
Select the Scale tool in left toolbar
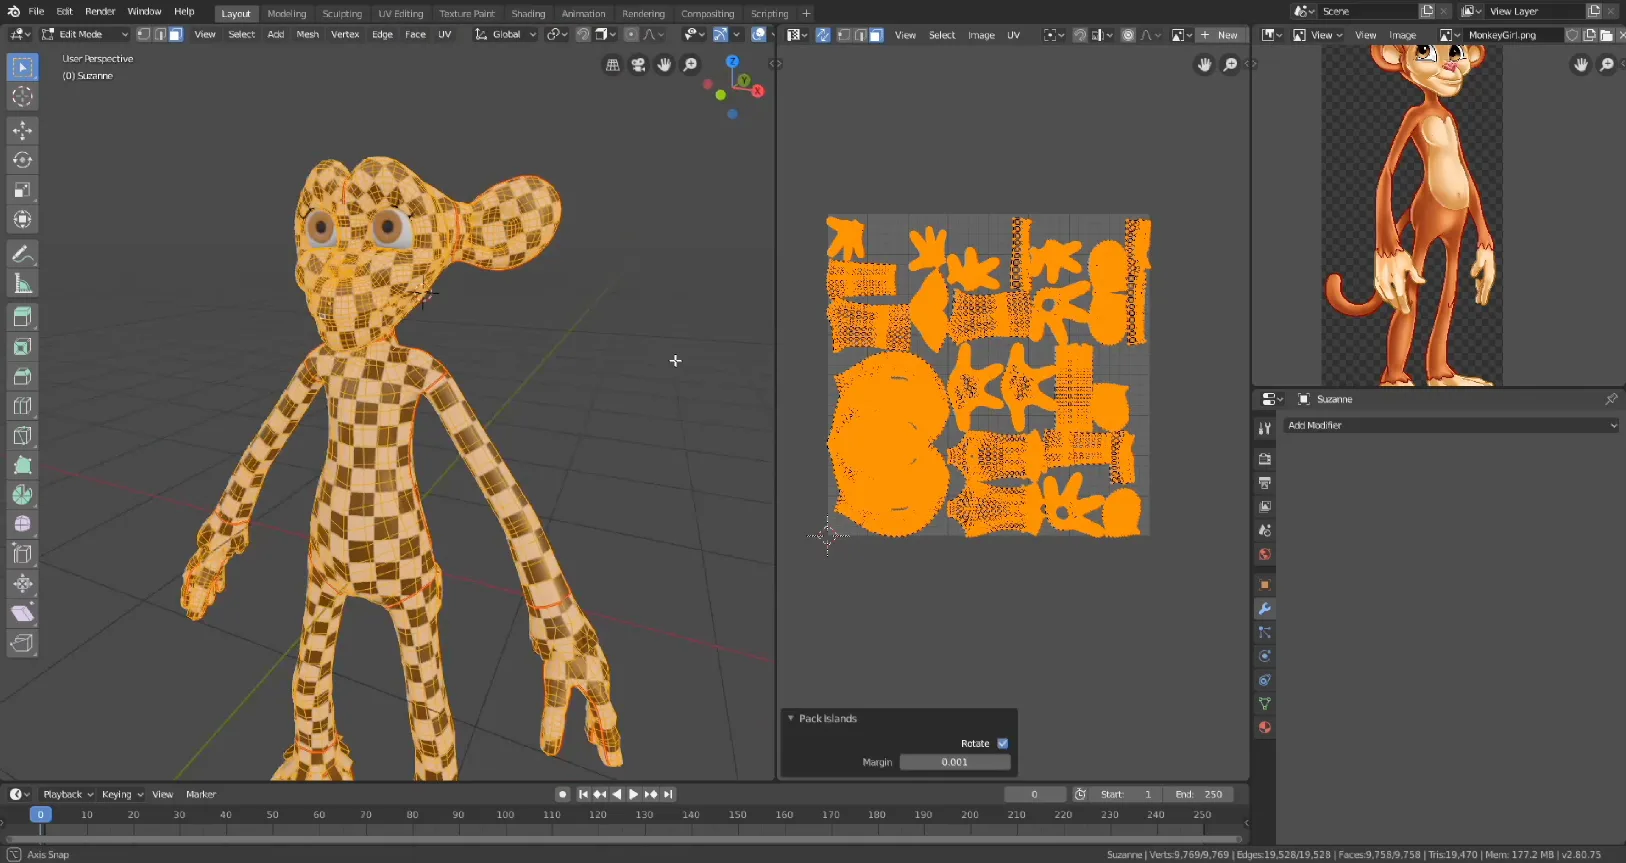[x=22, y=190]
